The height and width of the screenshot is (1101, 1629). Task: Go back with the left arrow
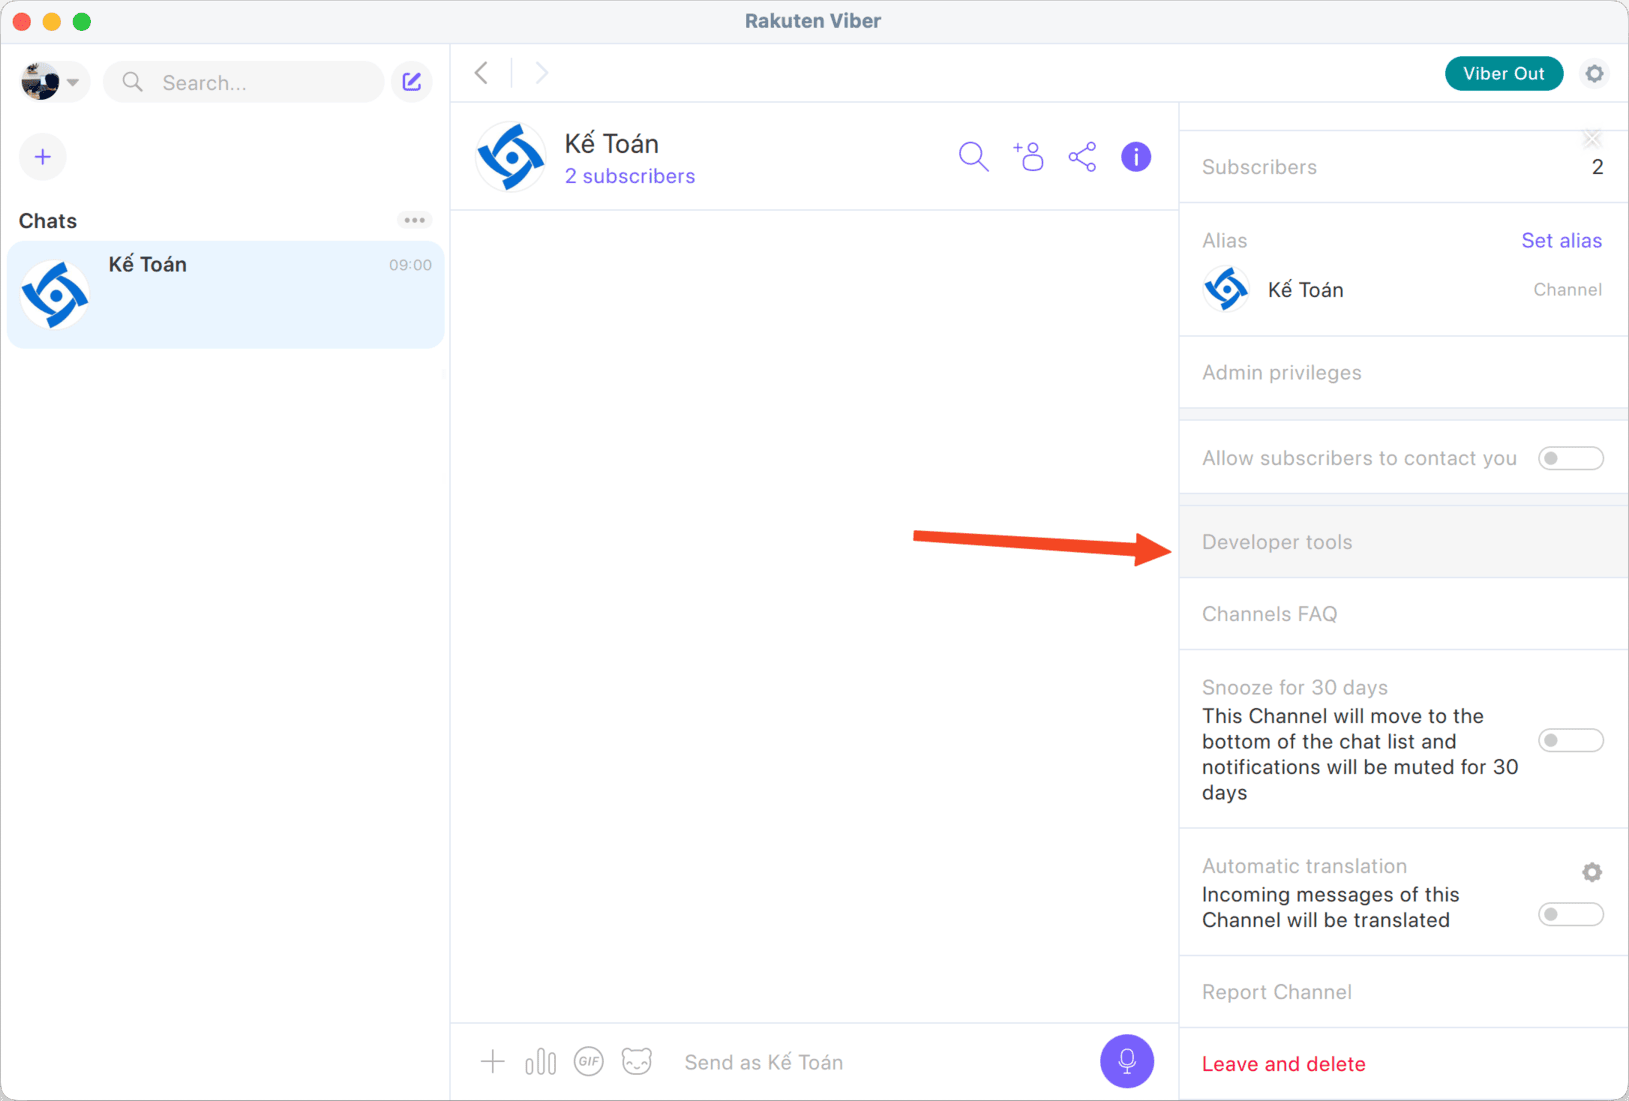coord(482,73)
